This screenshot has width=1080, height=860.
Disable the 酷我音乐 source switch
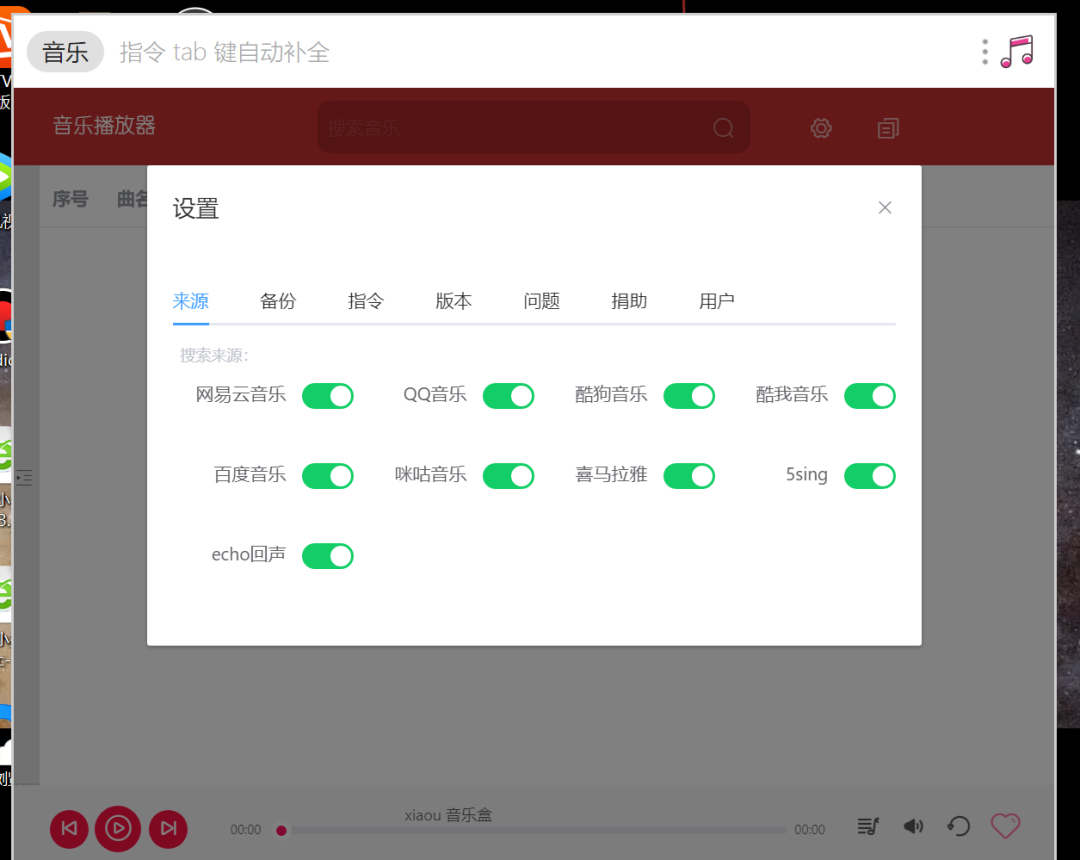click(870, 396)
